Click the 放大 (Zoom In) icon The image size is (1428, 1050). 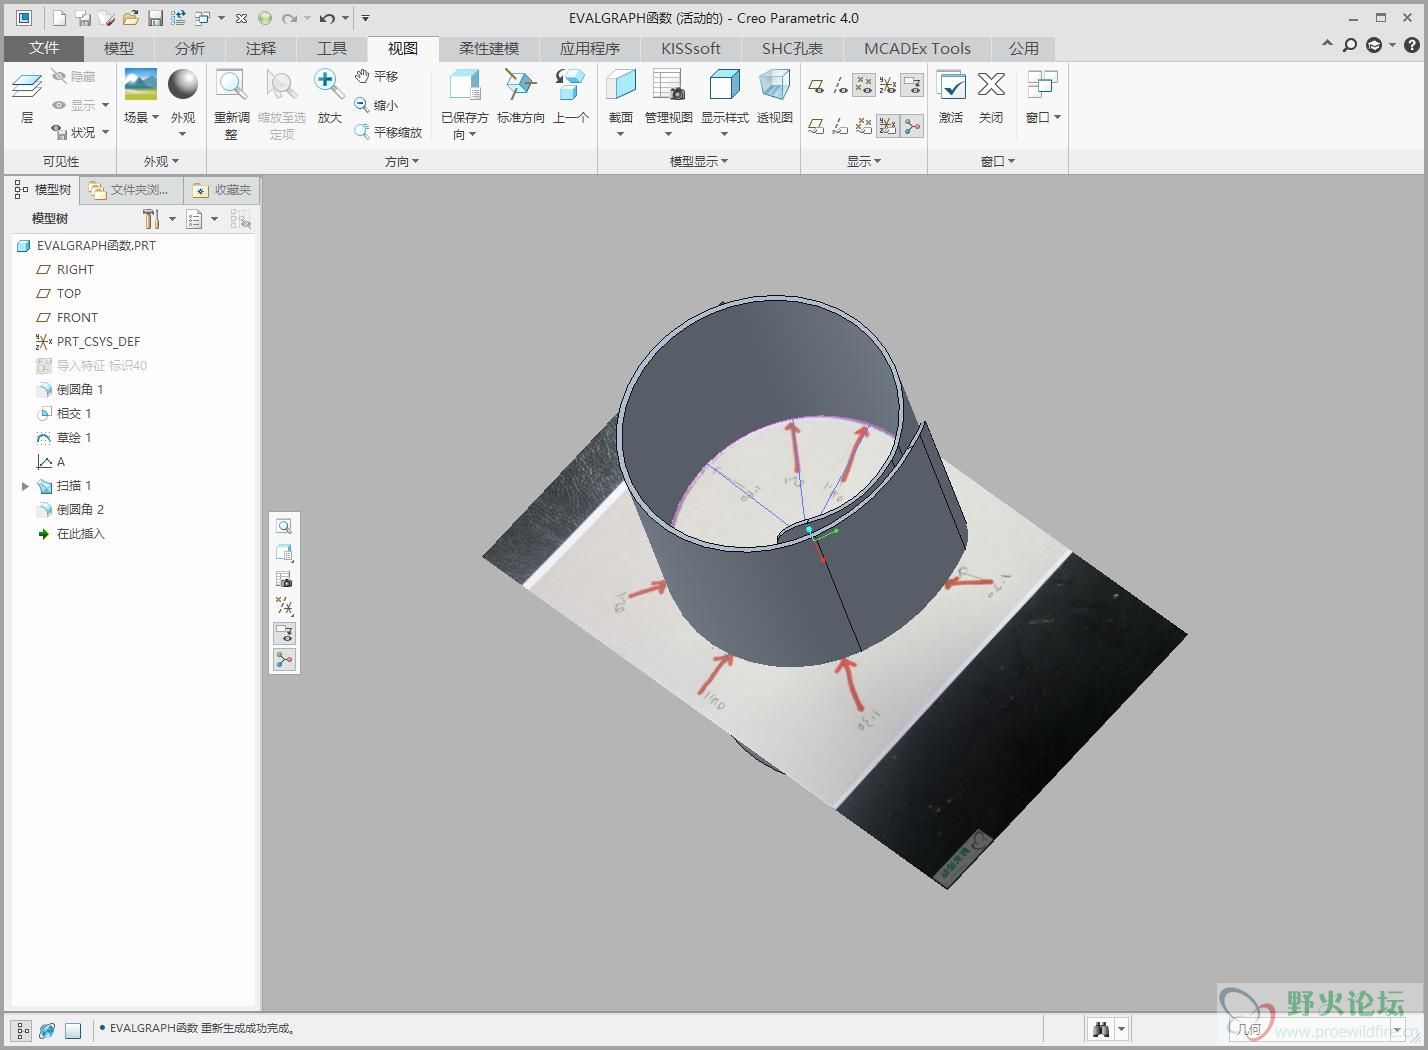[329, 85]
